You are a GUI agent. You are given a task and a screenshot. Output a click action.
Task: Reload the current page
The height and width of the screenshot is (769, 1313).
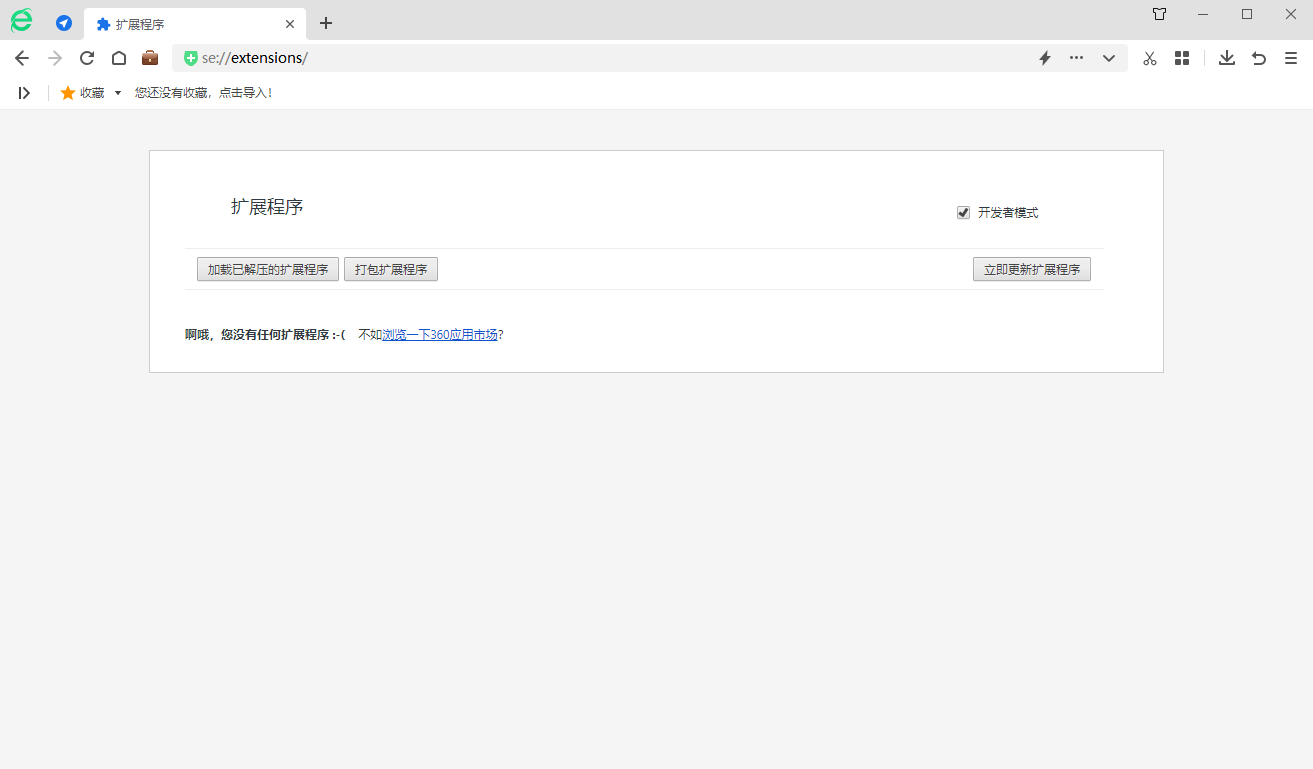click(87, 58)
